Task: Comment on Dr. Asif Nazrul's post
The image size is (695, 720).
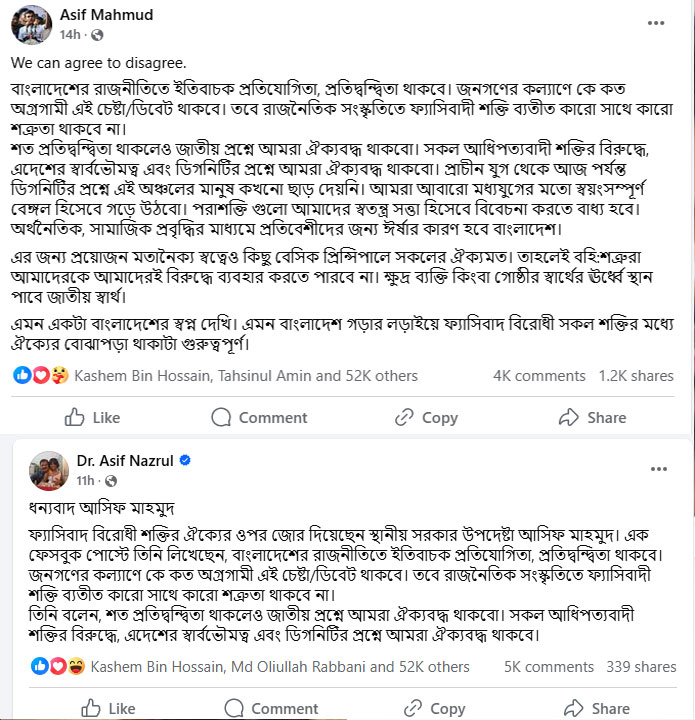Action: click(x=271, y=708)
